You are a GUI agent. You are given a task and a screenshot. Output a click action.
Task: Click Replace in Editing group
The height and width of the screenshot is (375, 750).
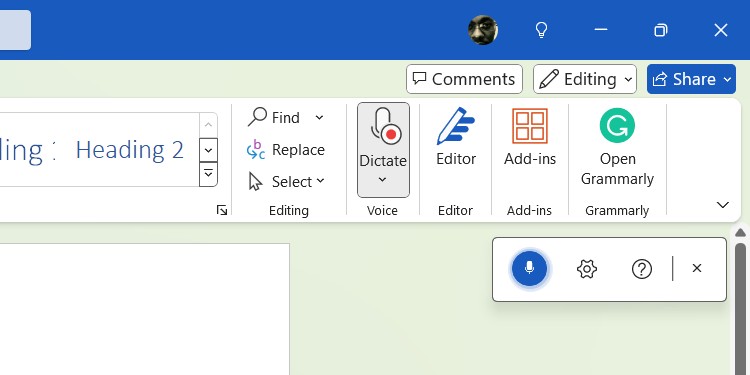tap(286, 150)
